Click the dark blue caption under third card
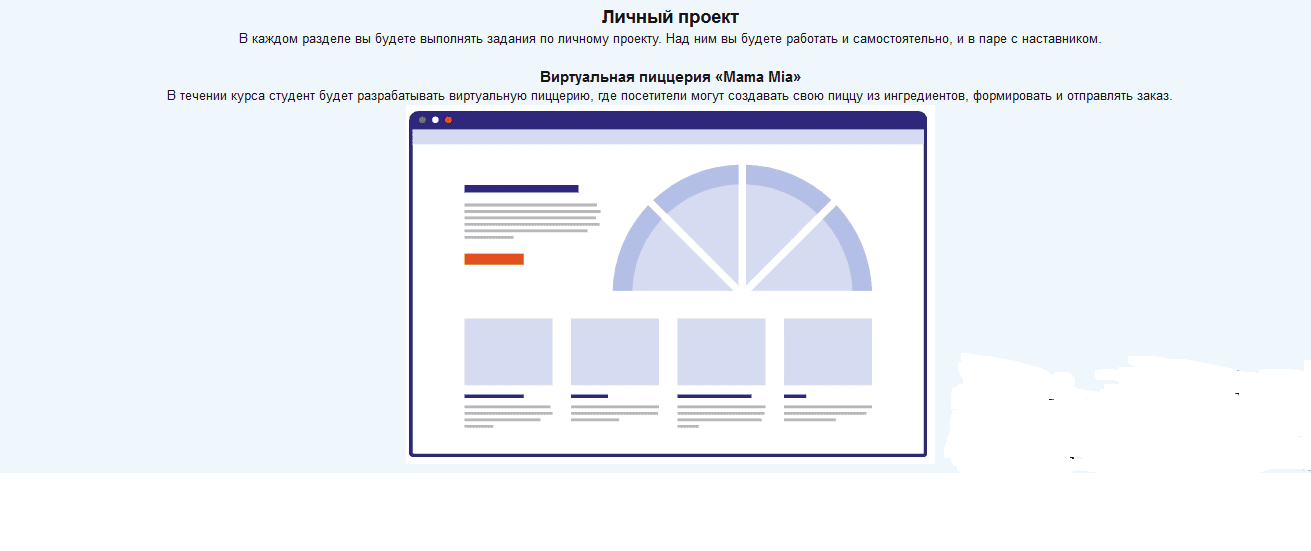Screen dimensions: 1311x551 (713, 396)
